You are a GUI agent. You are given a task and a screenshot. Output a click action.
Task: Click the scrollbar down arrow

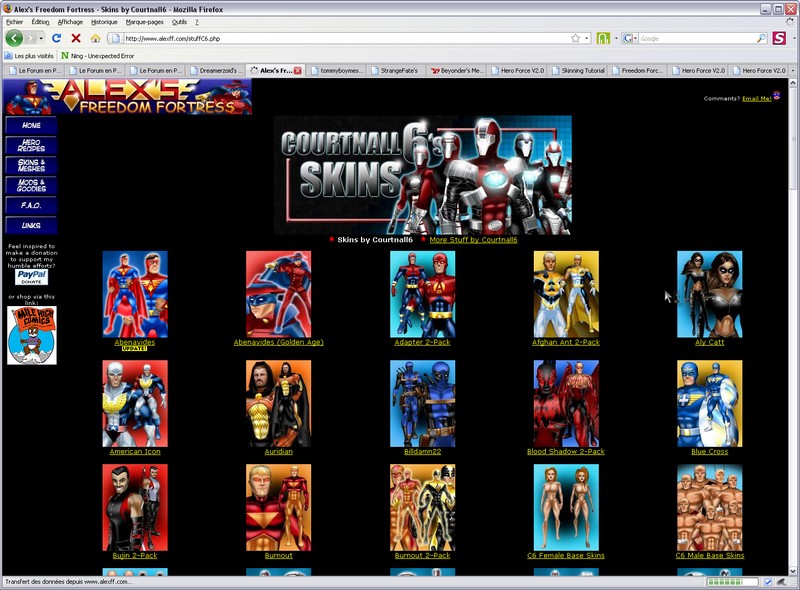[x=794, y=571]
